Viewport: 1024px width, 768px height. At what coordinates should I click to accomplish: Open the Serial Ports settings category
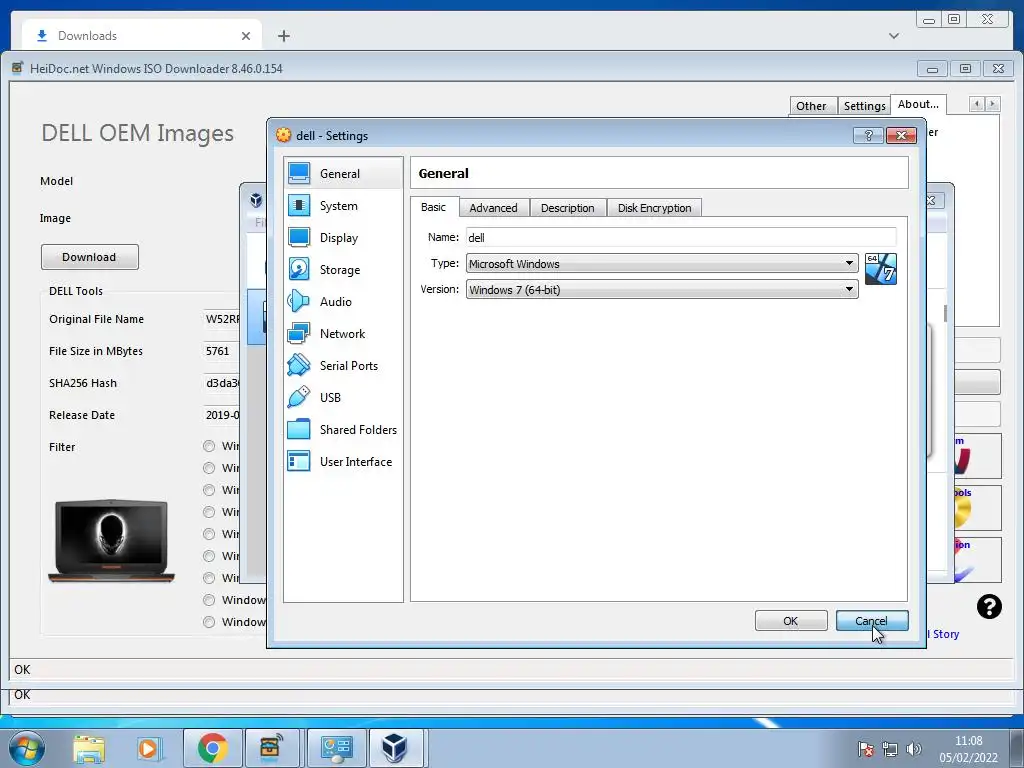pos(343,366)
